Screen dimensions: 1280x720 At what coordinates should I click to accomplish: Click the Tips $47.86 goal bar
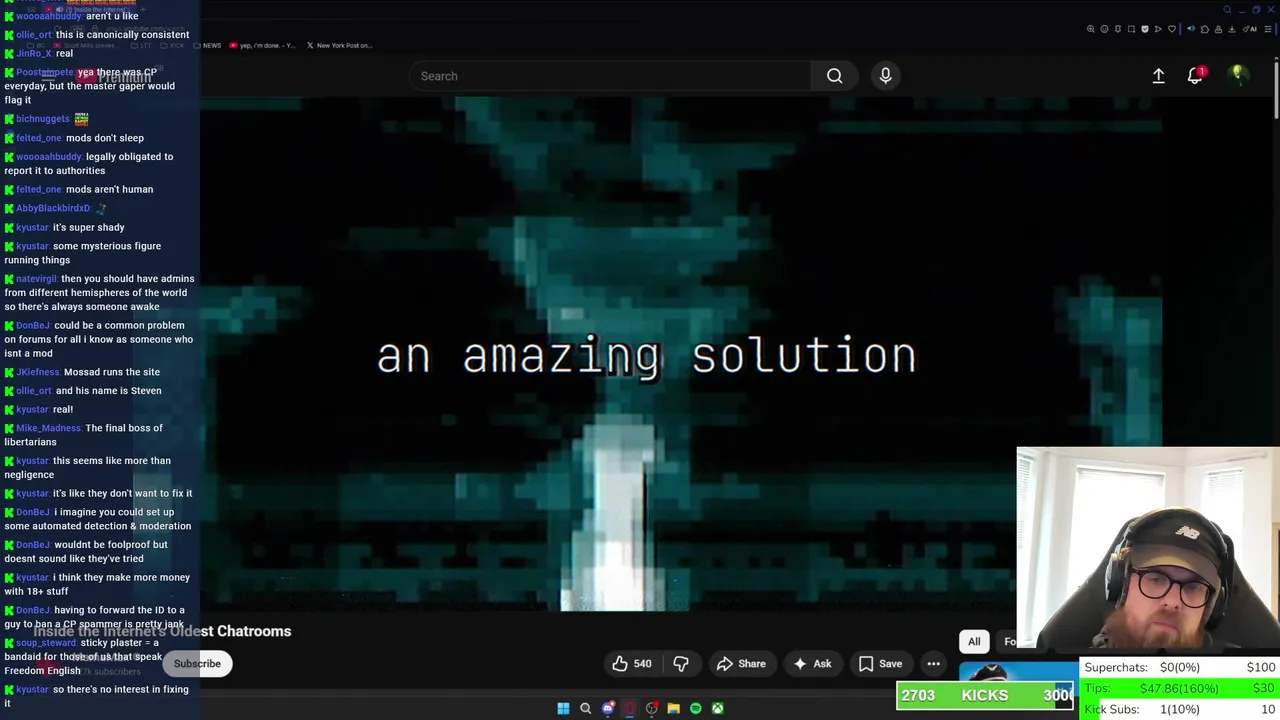(x=1180, y=689)
